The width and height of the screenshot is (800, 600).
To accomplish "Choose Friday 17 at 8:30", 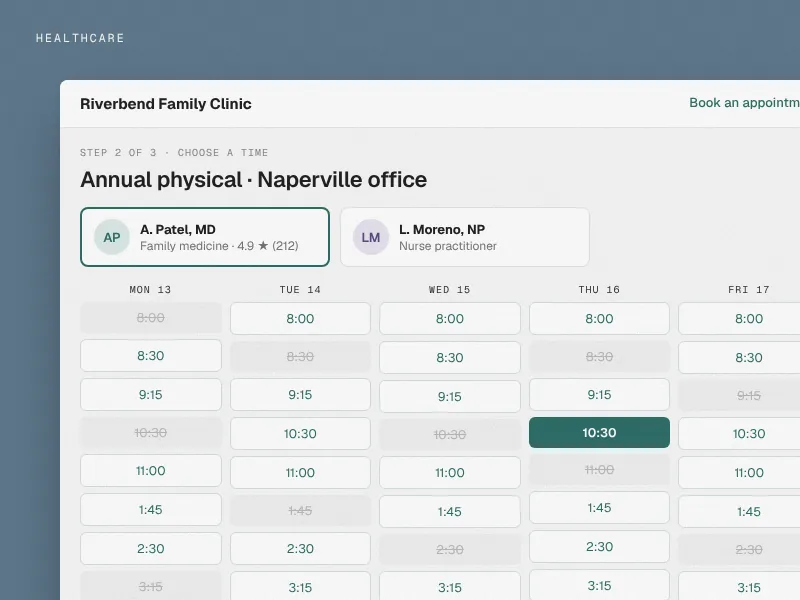I will [x=739, y=357].
